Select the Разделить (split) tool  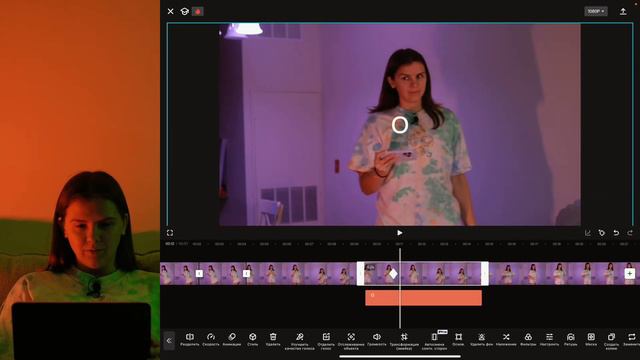coord(190,340)
